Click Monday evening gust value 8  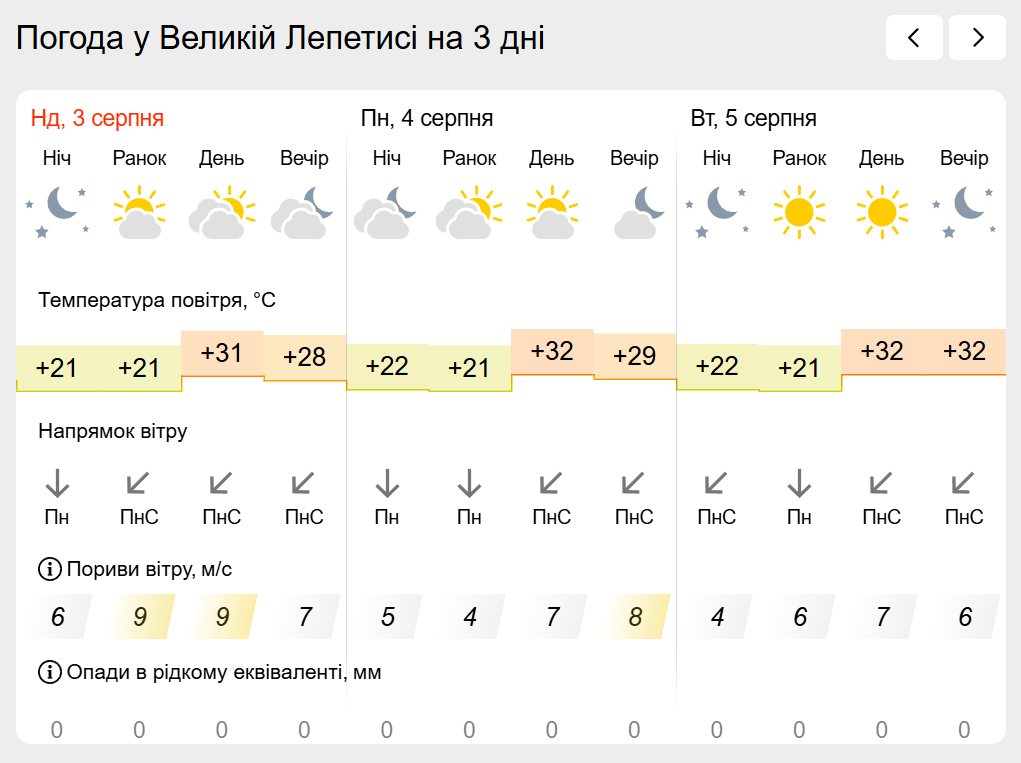(x=636, y=617)
